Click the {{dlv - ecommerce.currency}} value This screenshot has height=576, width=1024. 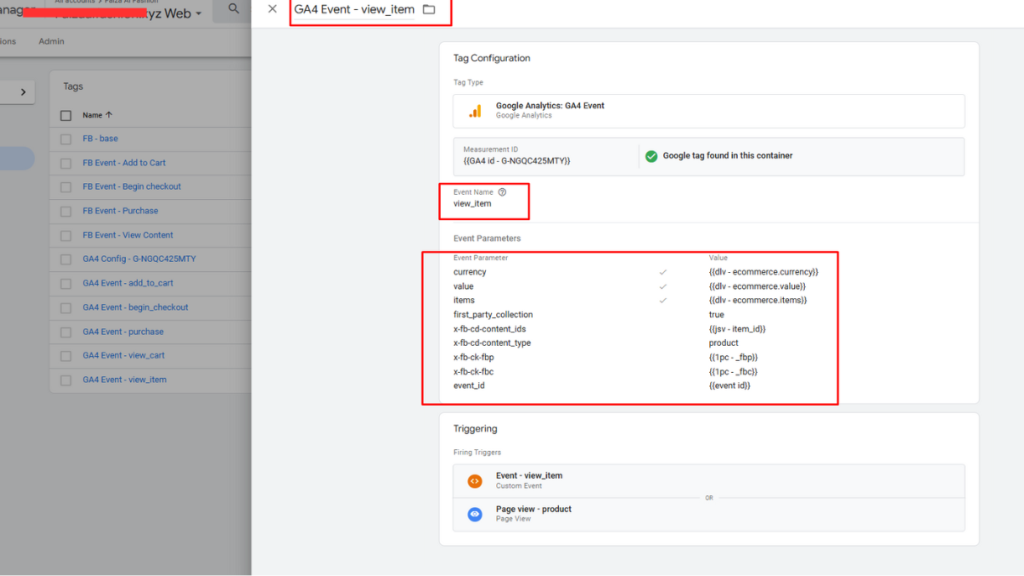point(763,272)
